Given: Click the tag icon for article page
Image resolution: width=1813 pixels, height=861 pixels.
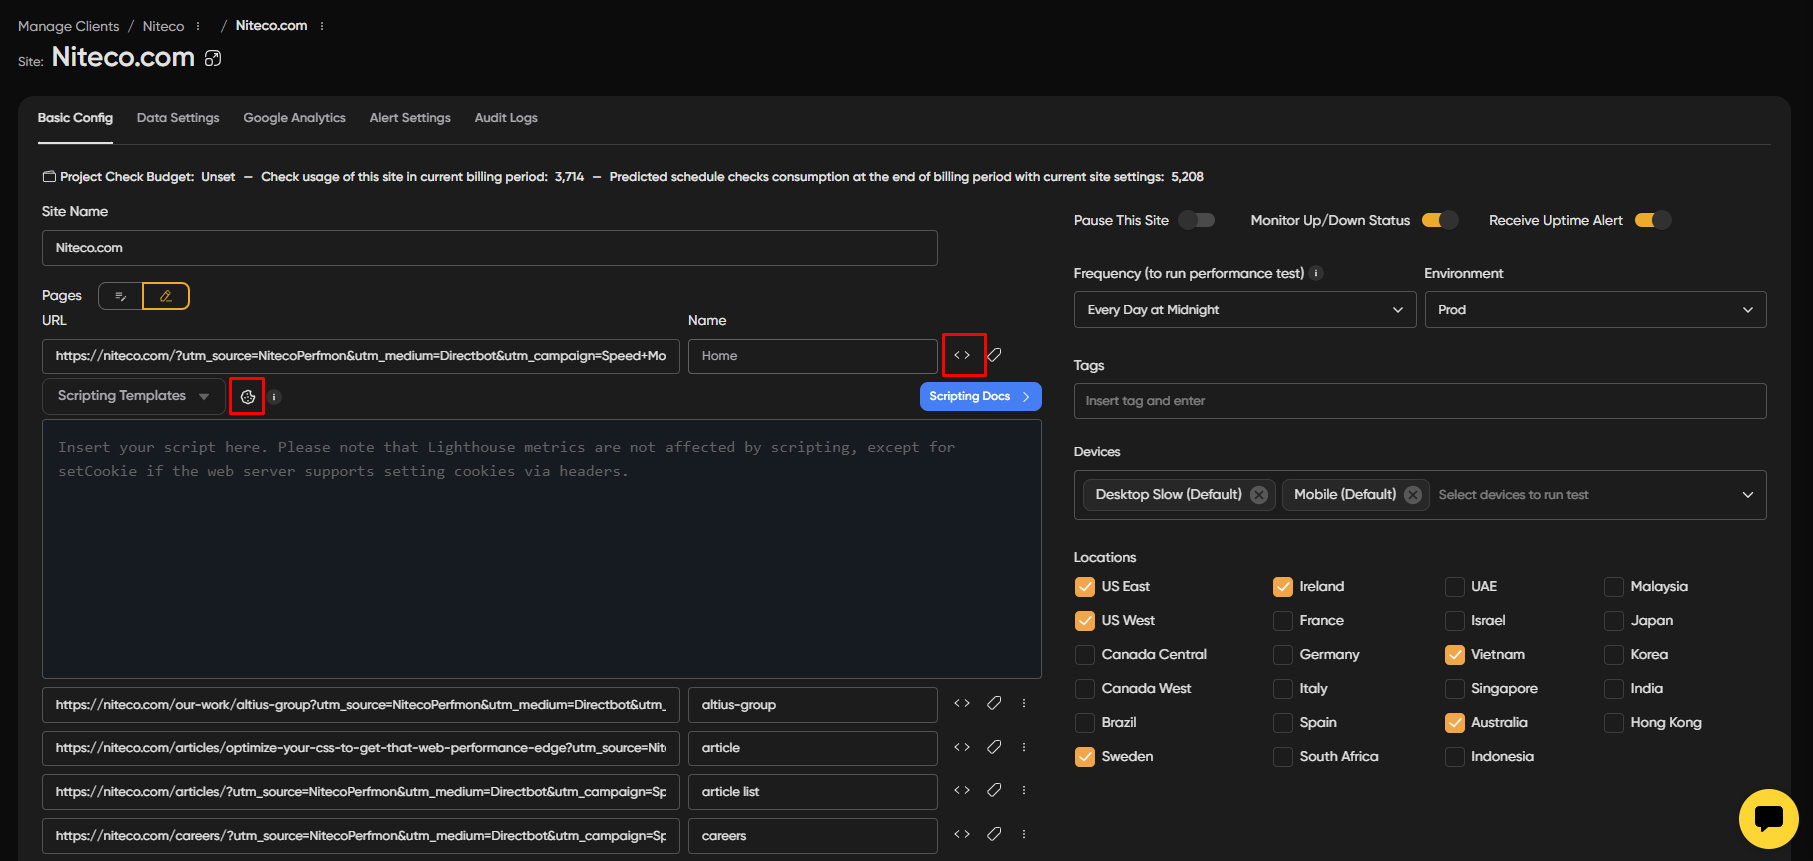Looking at the screenshot, I should click(994, 747).
